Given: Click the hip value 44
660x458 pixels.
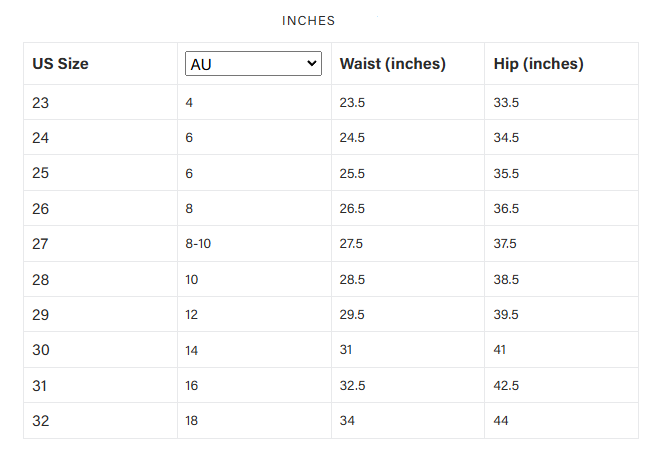Looking at the screenshot, I should [x=502, y=421].
